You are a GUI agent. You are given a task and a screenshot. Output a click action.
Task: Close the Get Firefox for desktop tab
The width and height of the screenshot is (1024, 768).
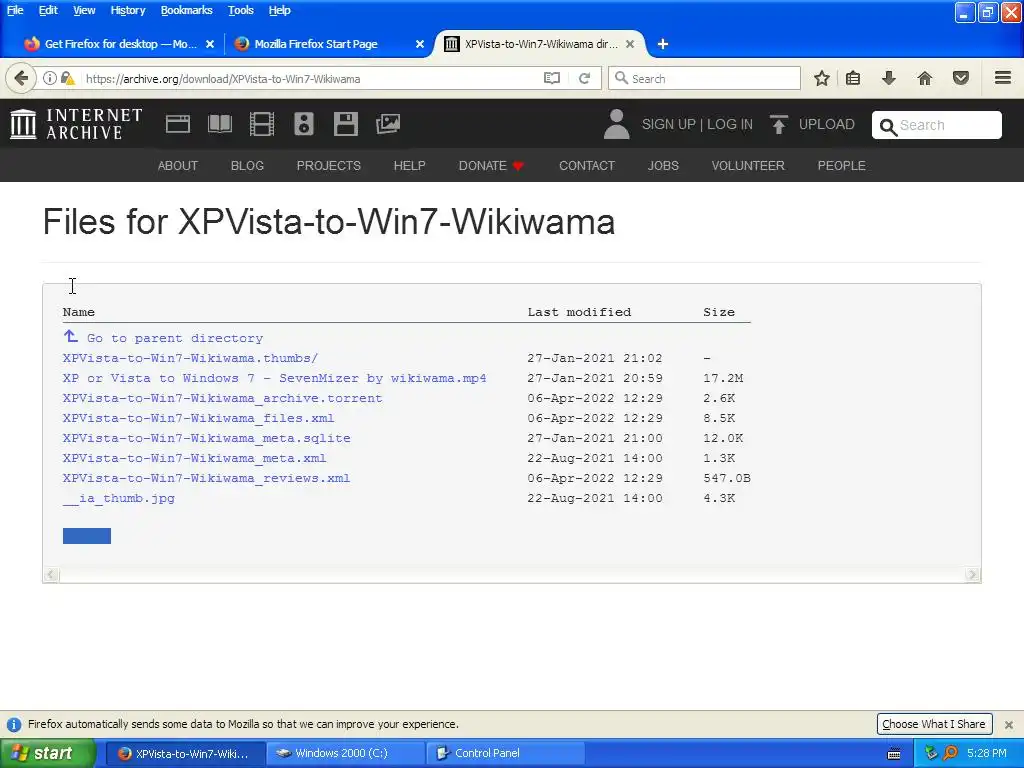tap(210, 44)
